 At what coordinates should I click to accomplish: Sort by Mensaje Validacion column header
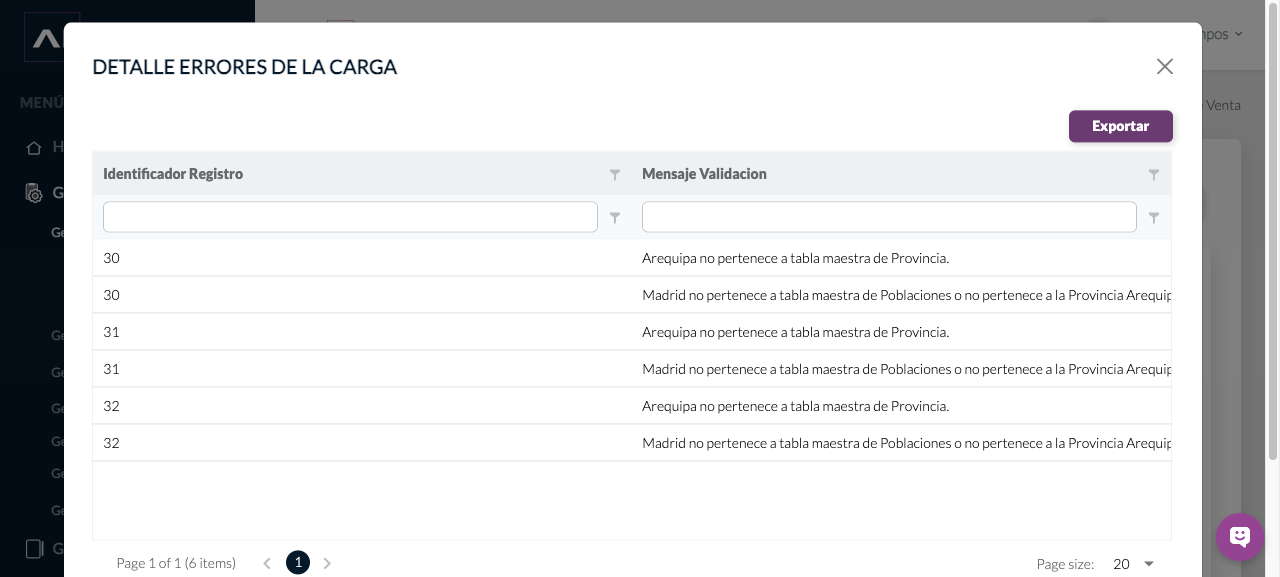click(704, 174)
